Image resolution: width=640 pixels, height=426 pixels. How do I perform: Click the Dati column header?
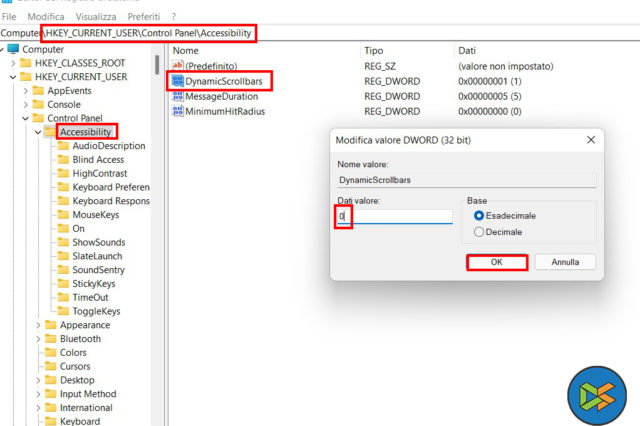pos(467,51)
